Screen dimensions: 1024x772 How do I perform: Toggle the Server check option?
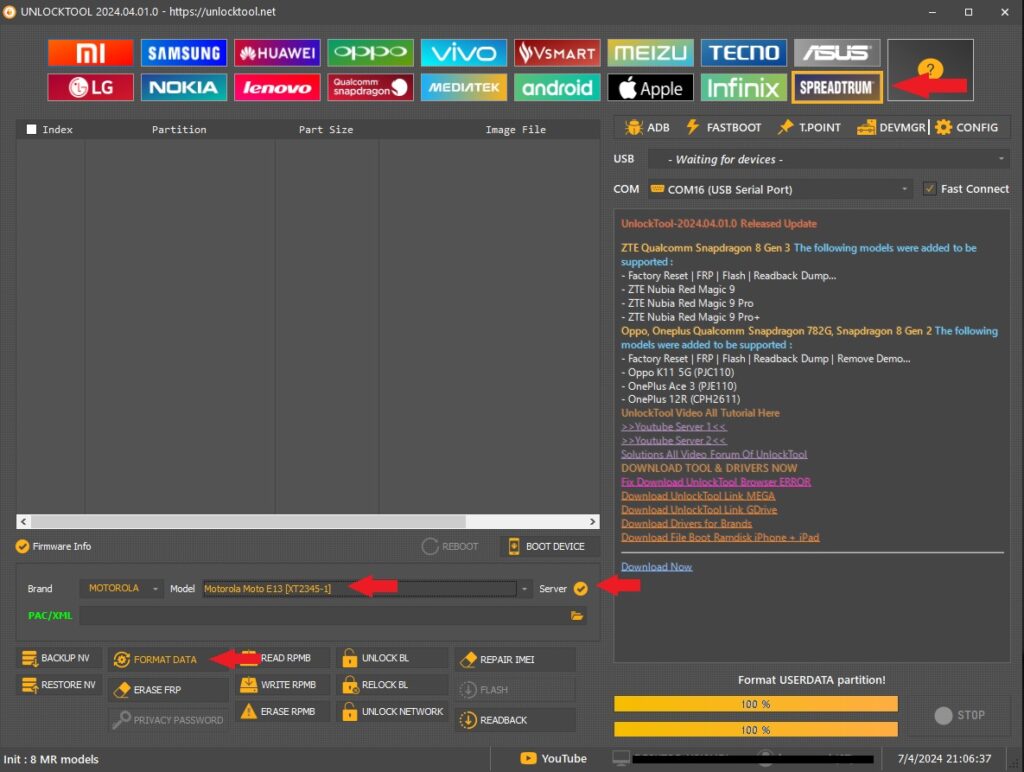click(x=581, y=589)
